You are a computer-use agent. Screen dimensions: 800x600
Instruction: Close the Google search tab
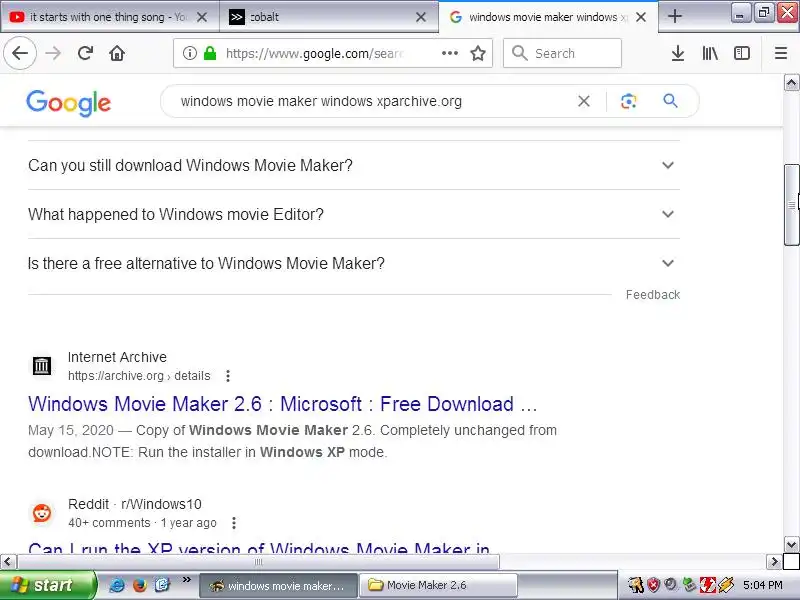tap(641, 17)
